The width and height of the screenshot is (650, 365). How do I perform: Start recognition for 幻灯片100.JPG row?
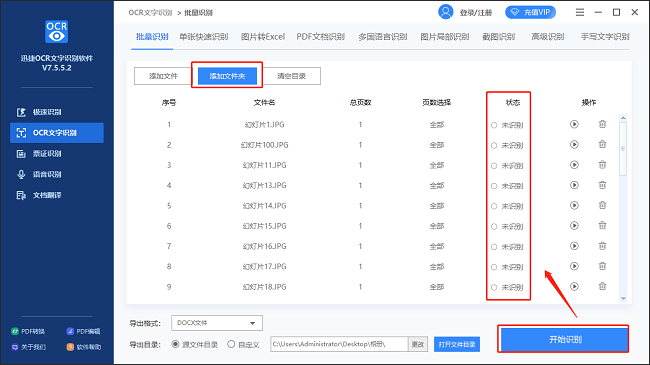[574, 145]
